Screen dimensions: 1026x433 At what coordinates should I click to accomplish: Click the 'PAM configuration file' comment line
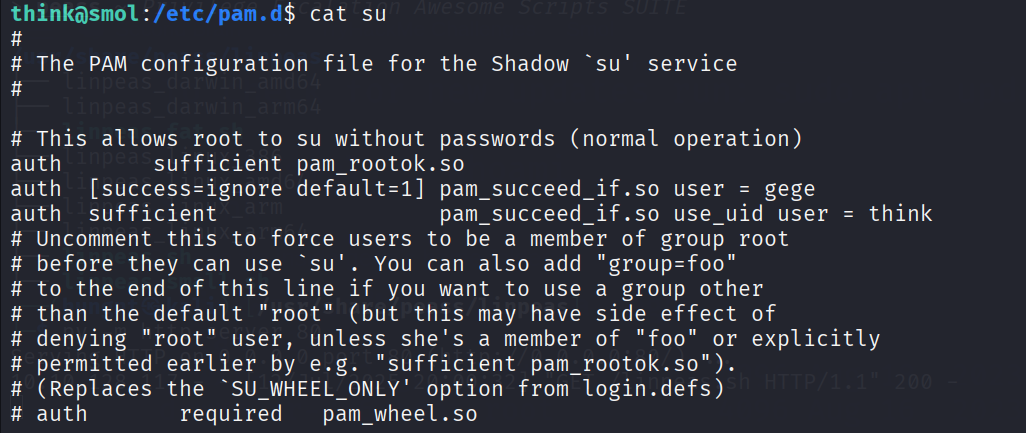point(386,64)
